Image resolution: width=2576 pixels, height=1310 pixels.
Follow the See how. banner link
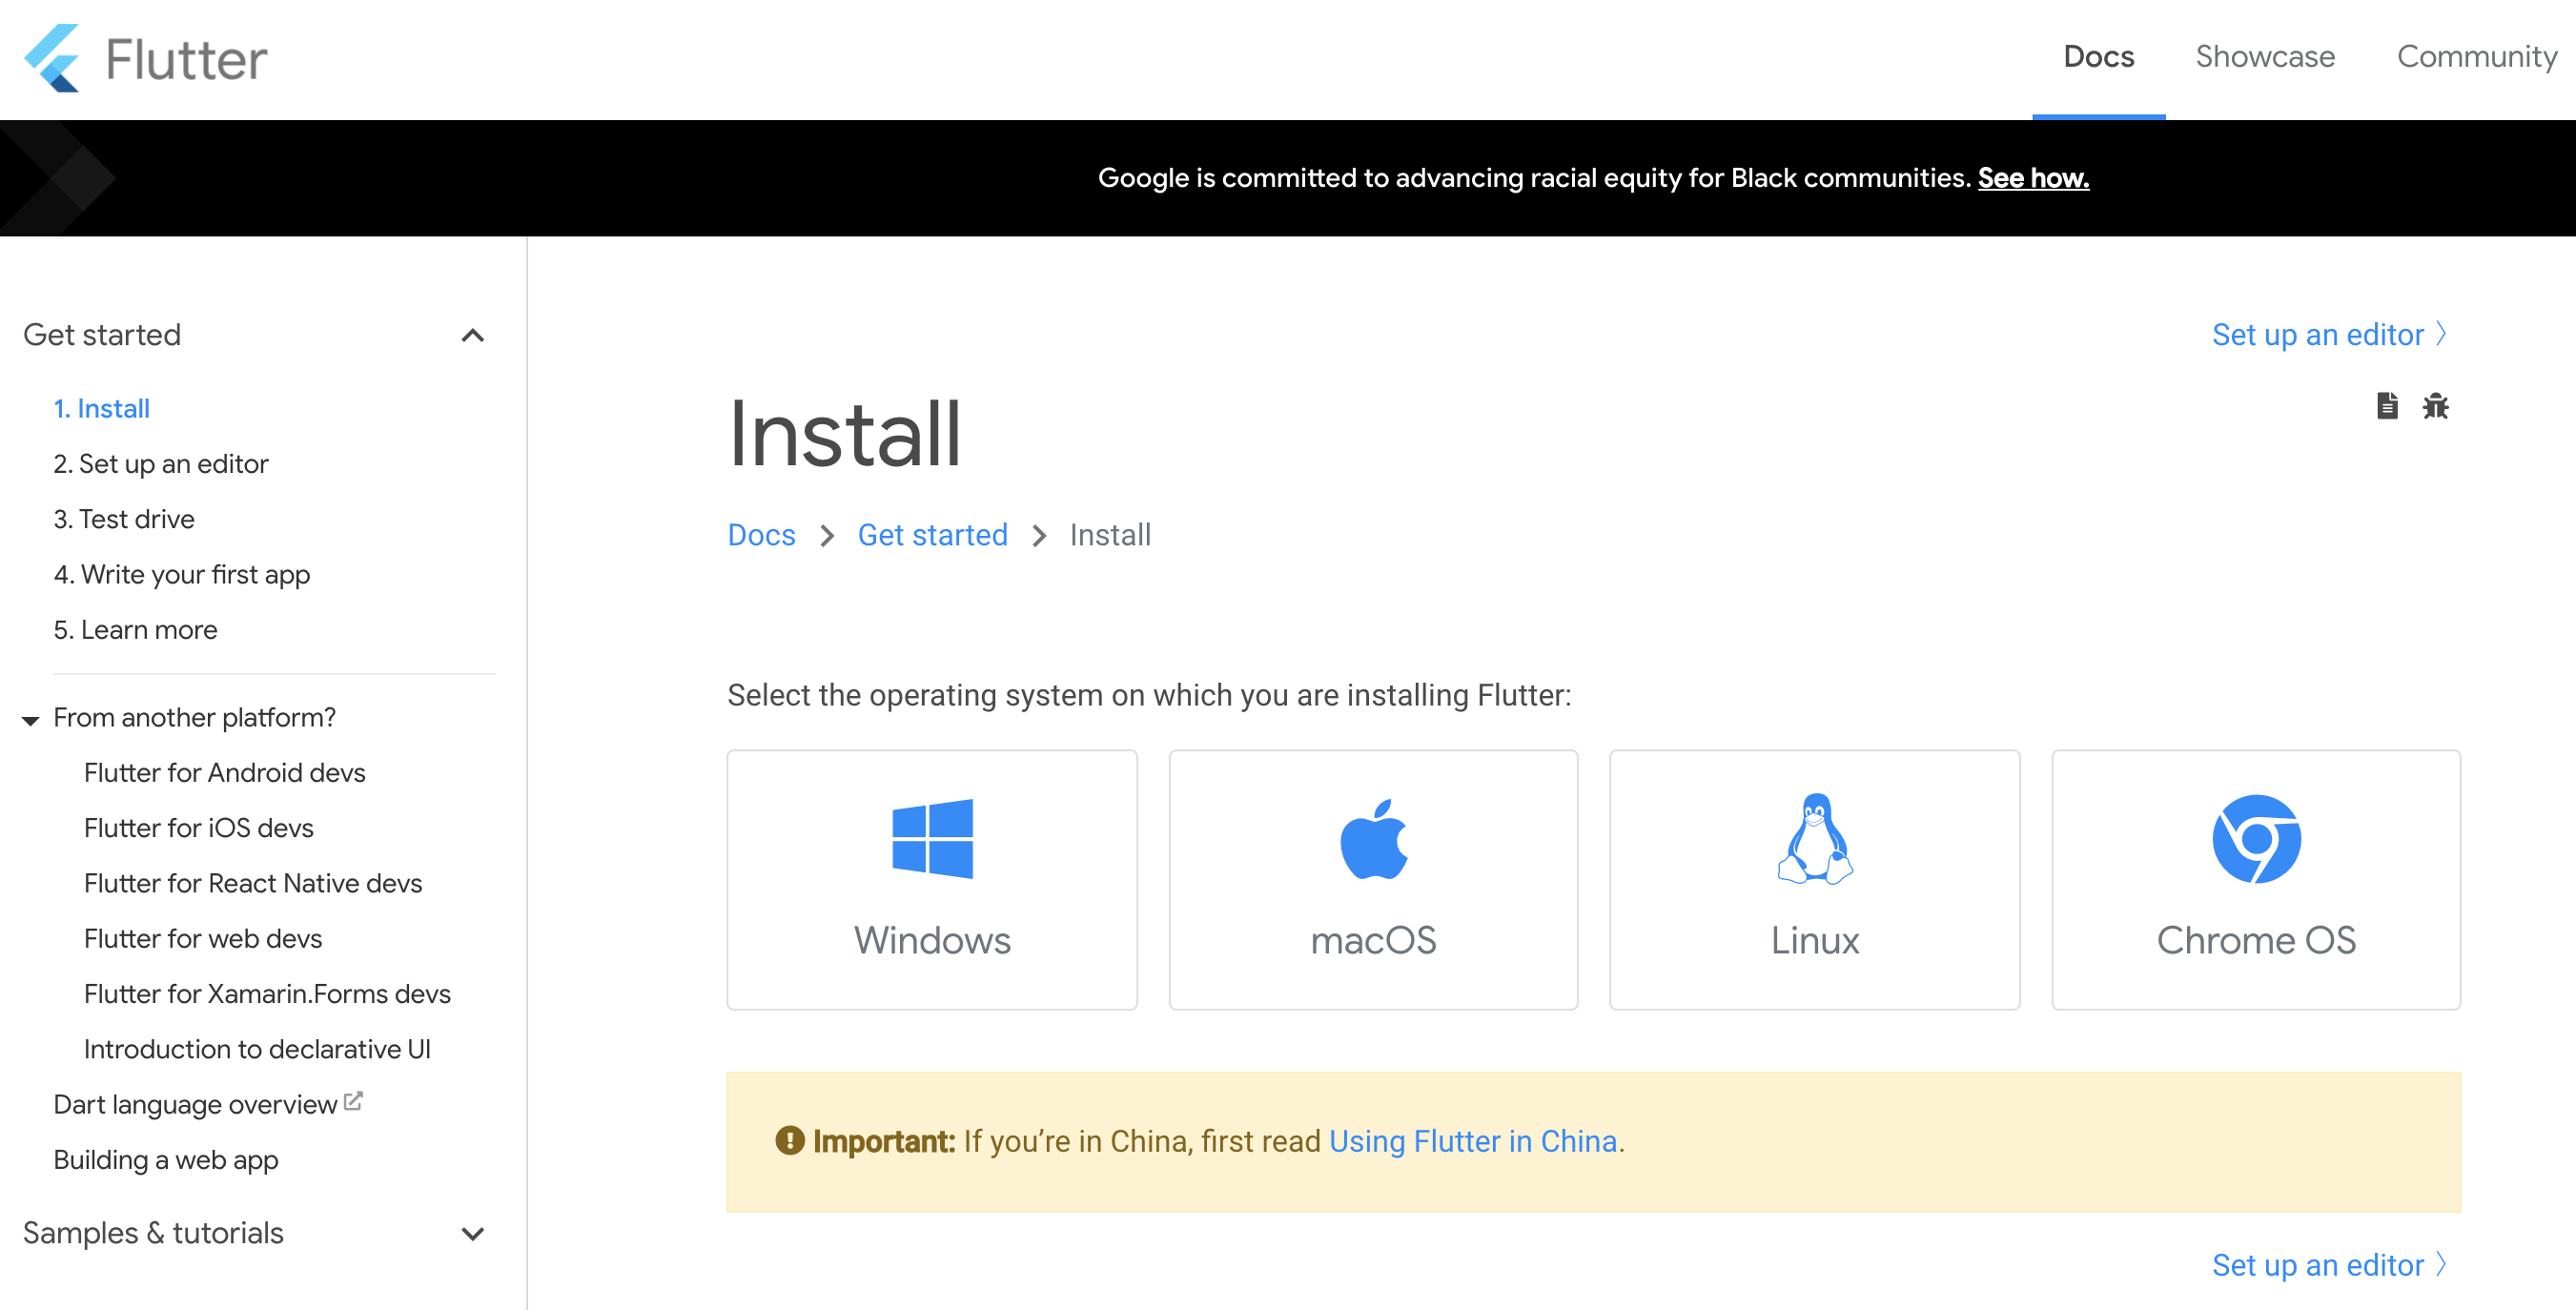tap(2032, 178)
